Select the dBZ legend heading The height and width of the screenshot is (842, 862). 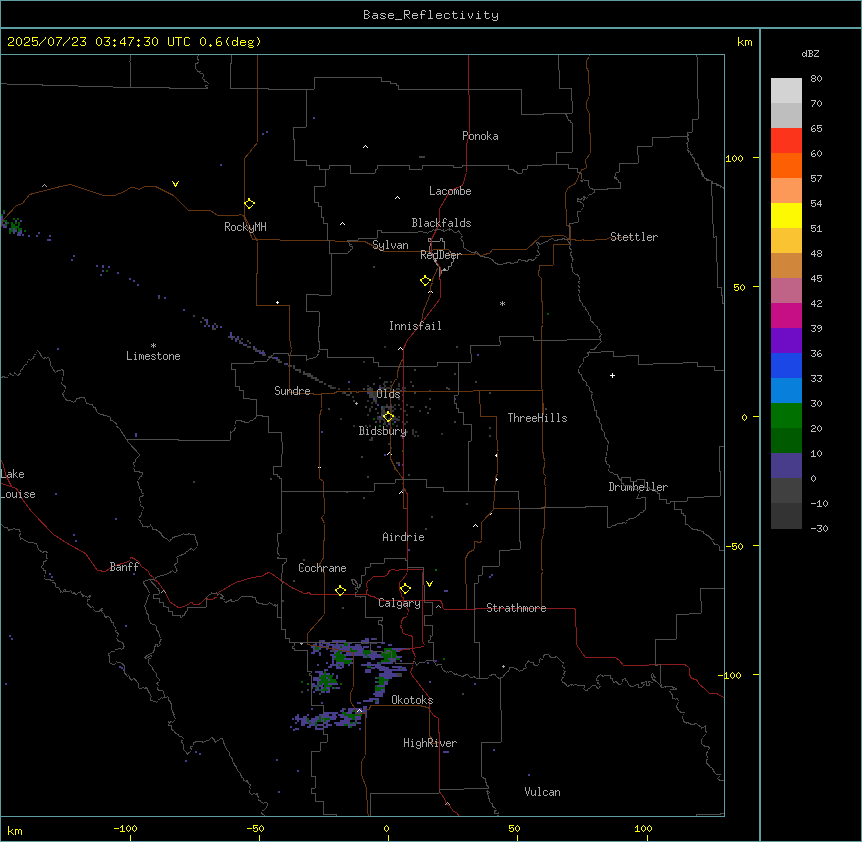click(810, 53)
